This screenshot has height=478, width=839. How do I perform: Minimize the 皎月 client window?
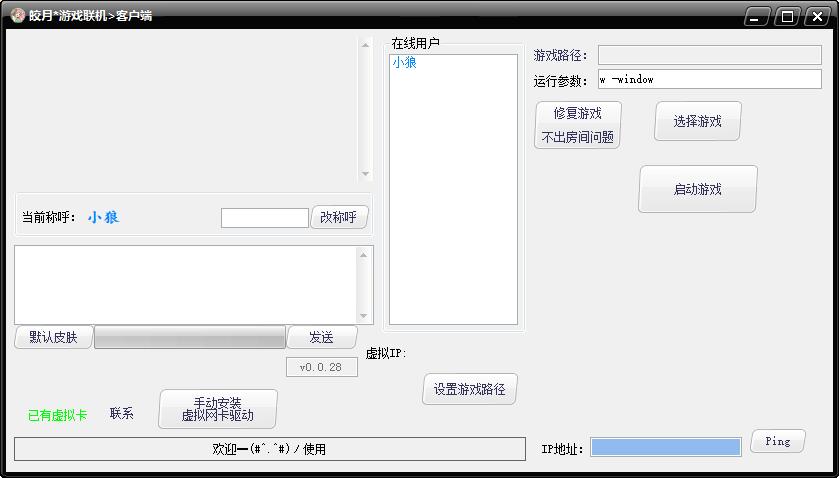click(755, 17)
